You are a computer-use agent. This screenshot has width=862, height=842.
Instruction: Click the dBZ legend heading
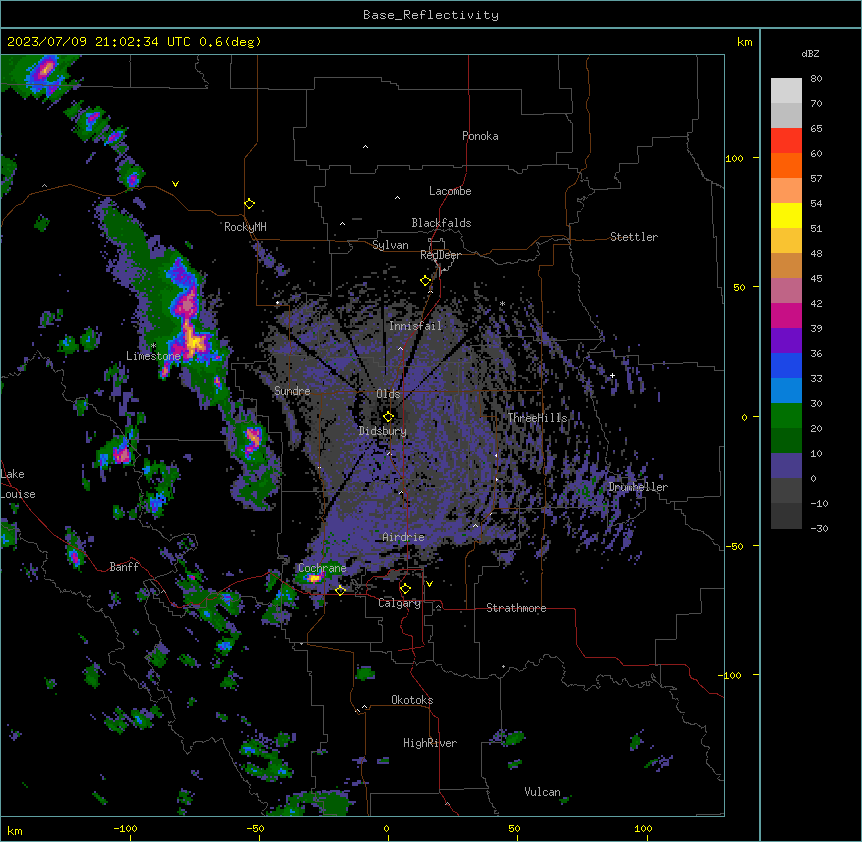click(810, 53)
